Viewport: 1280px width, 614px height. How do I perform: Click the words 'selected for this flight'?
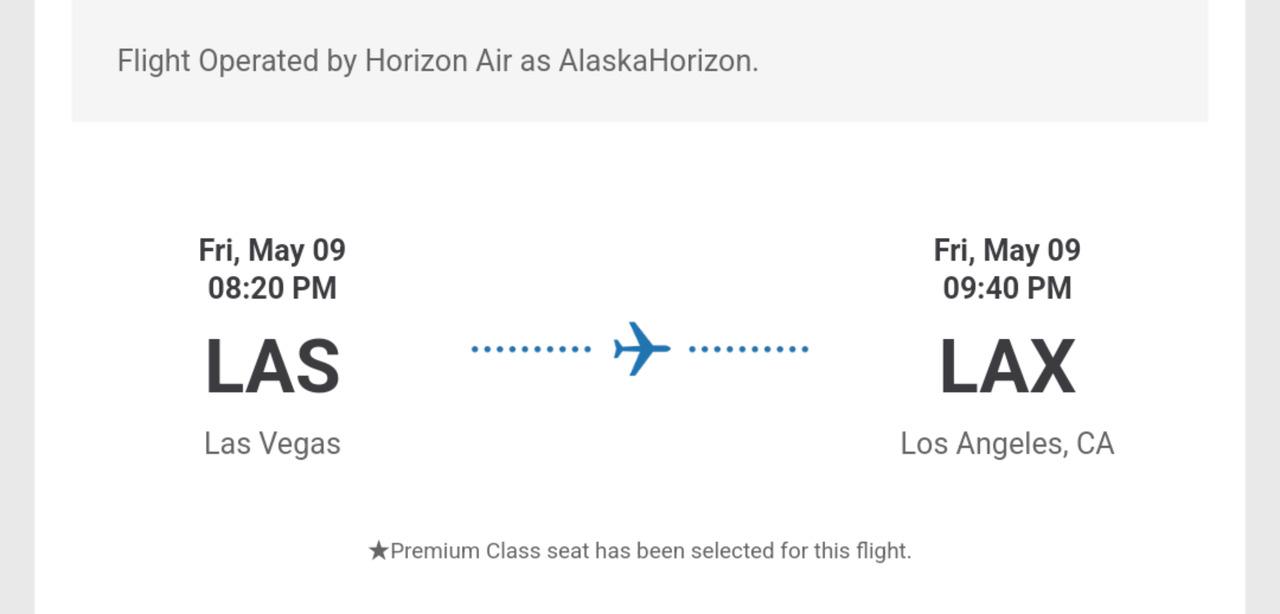[x=801, y=551]
